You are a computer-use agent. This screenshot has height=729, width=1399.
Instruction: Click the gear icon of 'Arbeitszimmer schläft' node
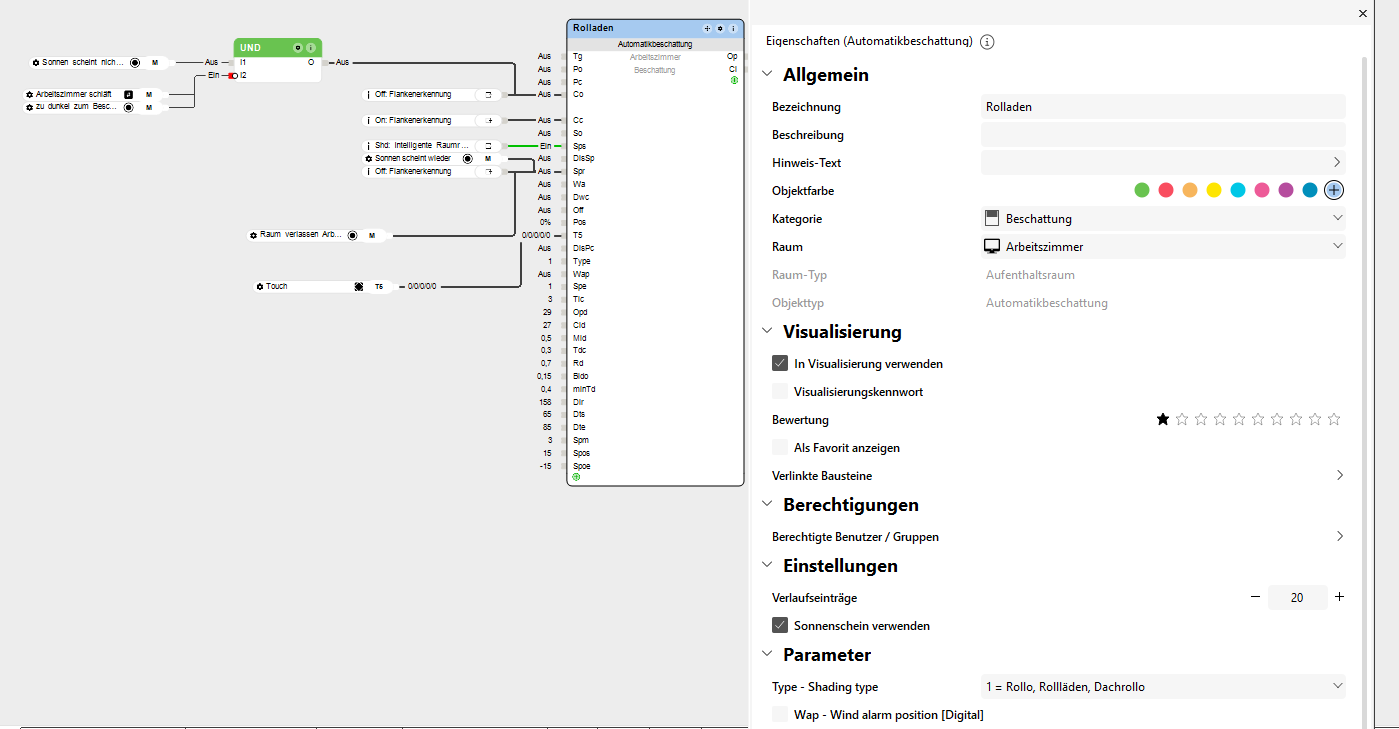[x=30, y=94]
